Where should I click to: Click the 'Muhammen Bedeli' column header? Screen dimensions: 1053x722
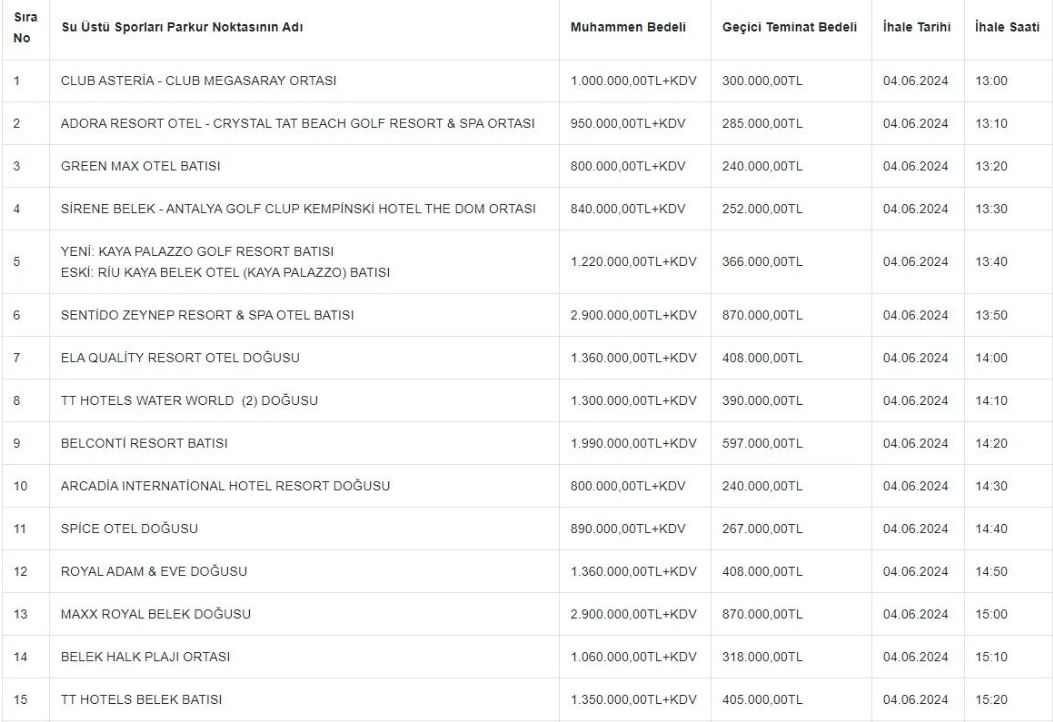627,27
